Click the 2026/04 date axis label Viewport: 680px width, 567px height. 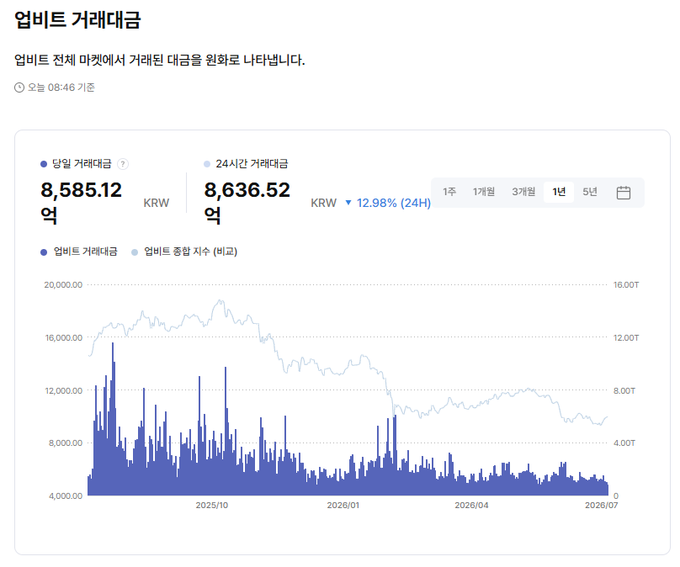coord(471,505)
